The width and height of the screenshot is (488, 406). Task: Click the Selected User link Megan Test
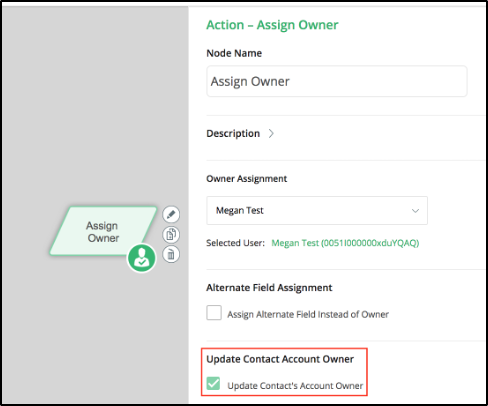pyautogui.click(x=345, y=243)
